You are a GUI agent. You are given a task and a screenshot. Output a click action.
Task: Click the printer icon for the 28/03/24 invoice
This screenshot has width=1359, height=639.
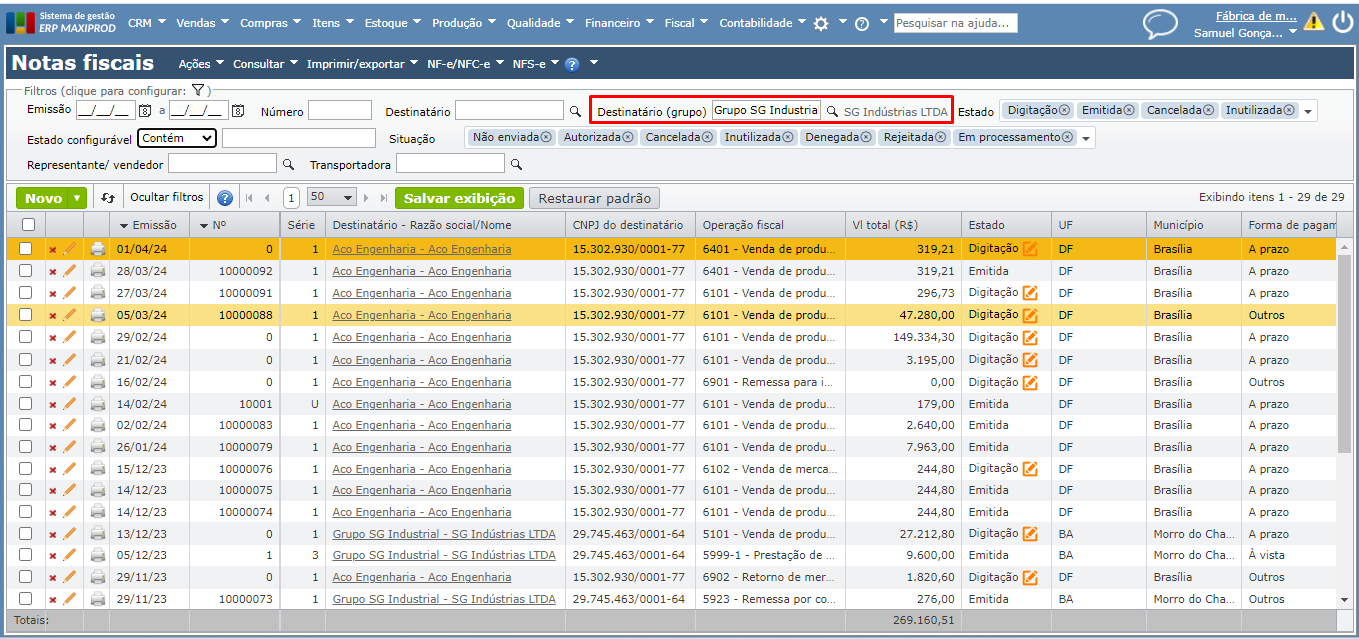point(98,271)
